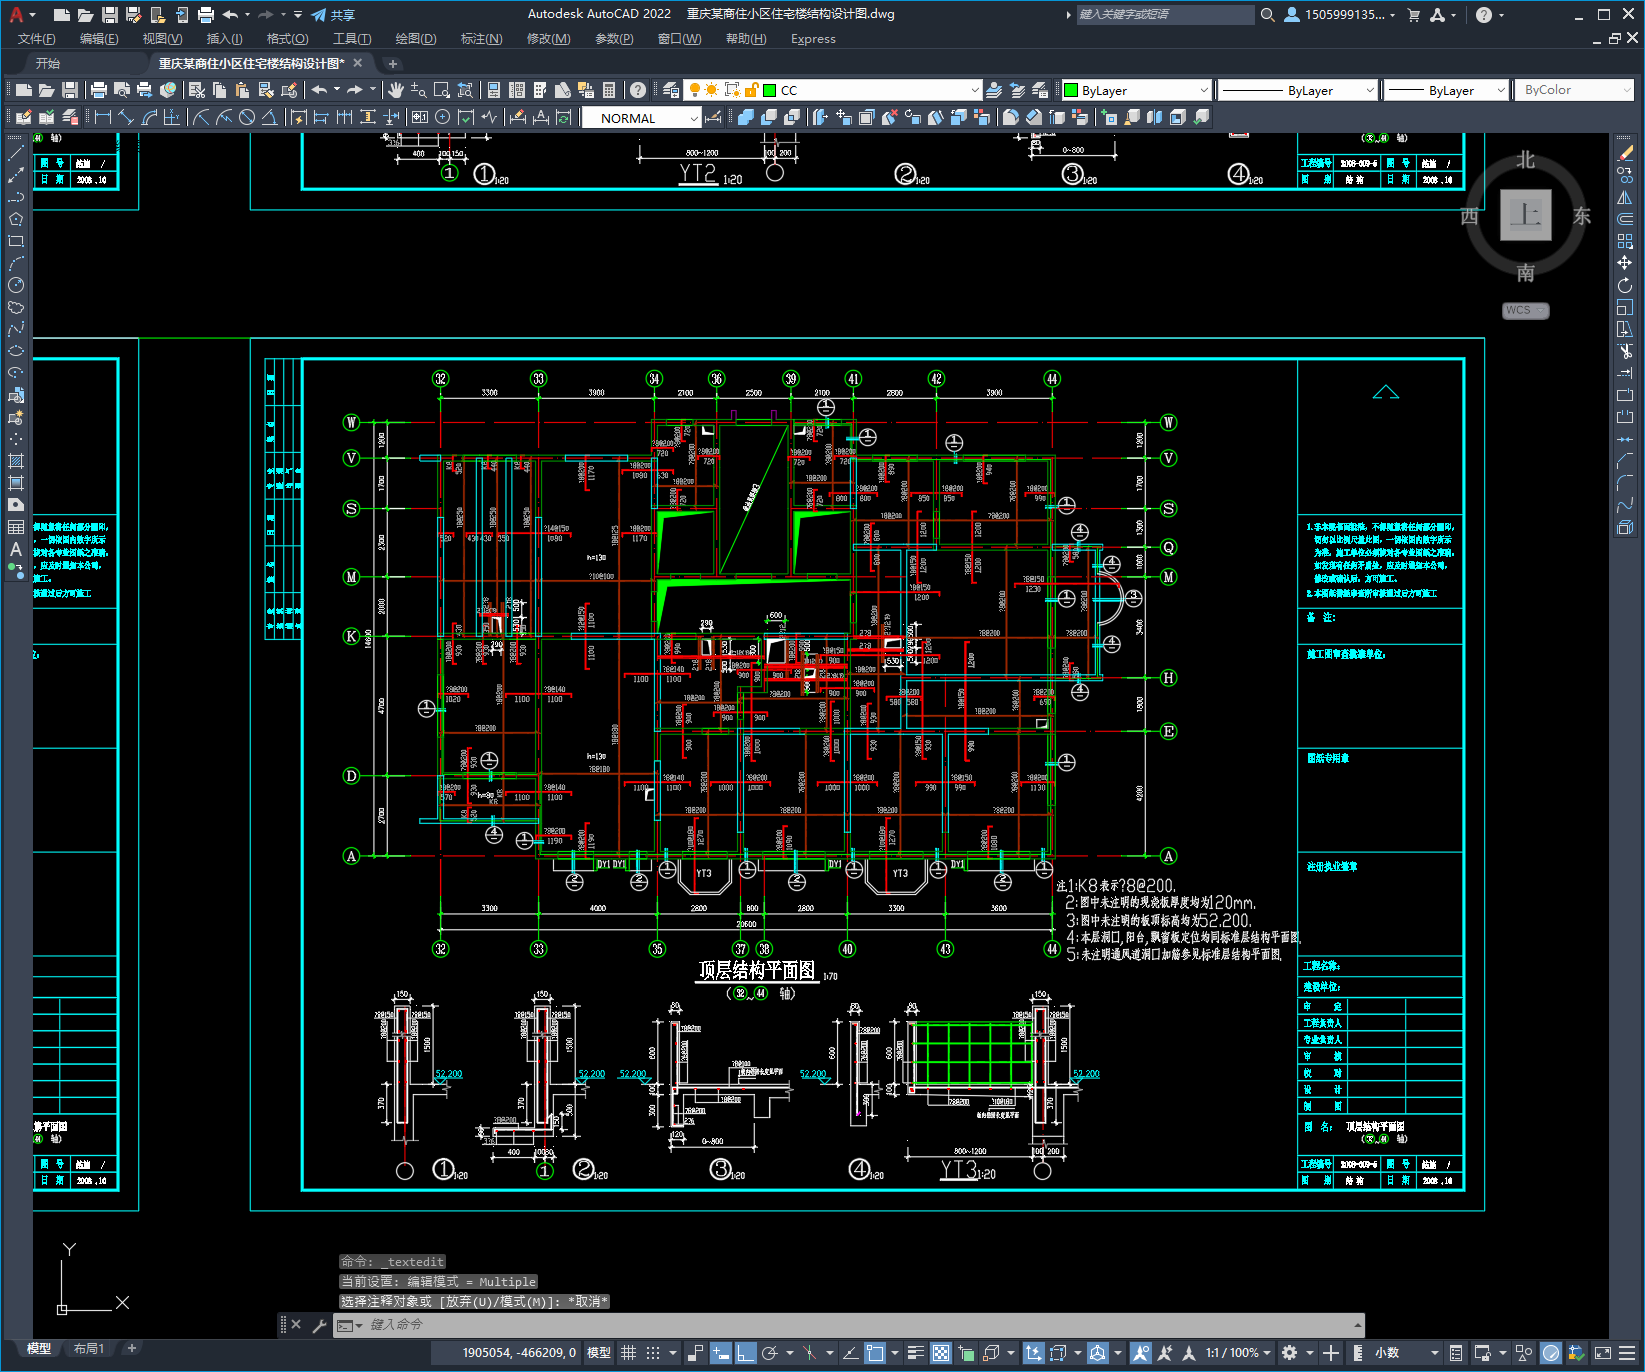
Task: Toggle snap mode in status bar
Action: (x=653, y=1353)
